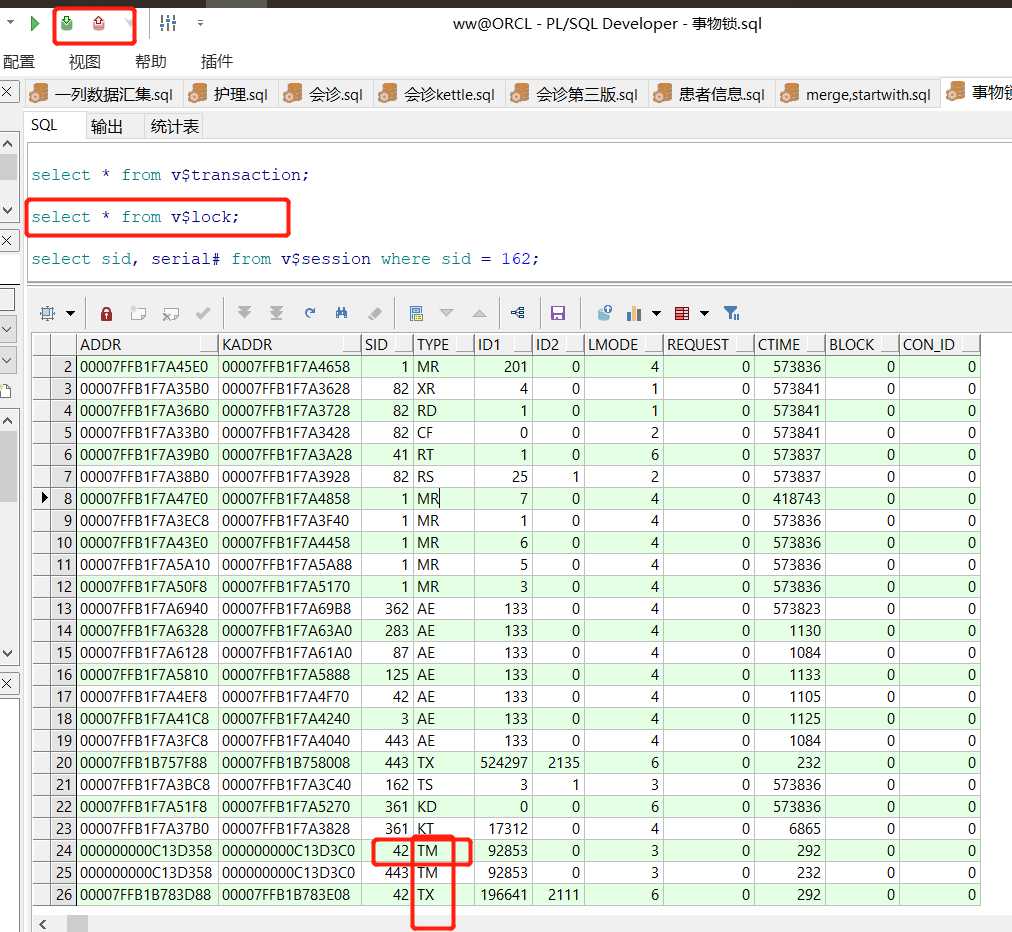Image resolution: width=1012 pixels, height=932 pixels.
Task: Open the 视图 menu
Action: pos(85,62)
